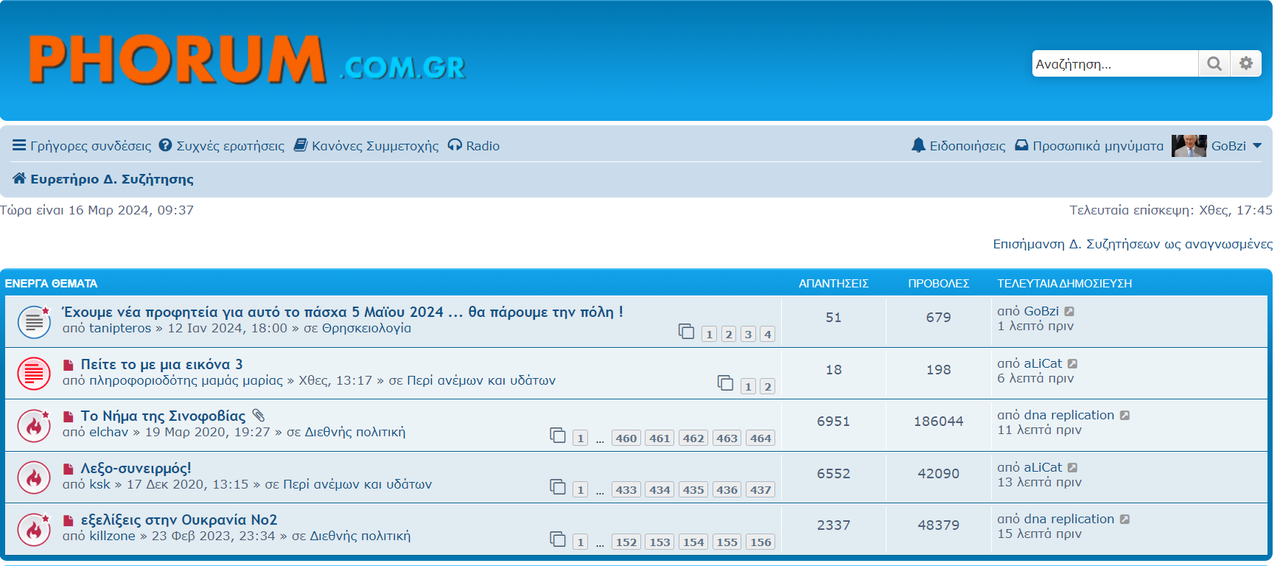Click the PHORUM.com.gr site logo
Screen dimensions: 1280x566
246,59
